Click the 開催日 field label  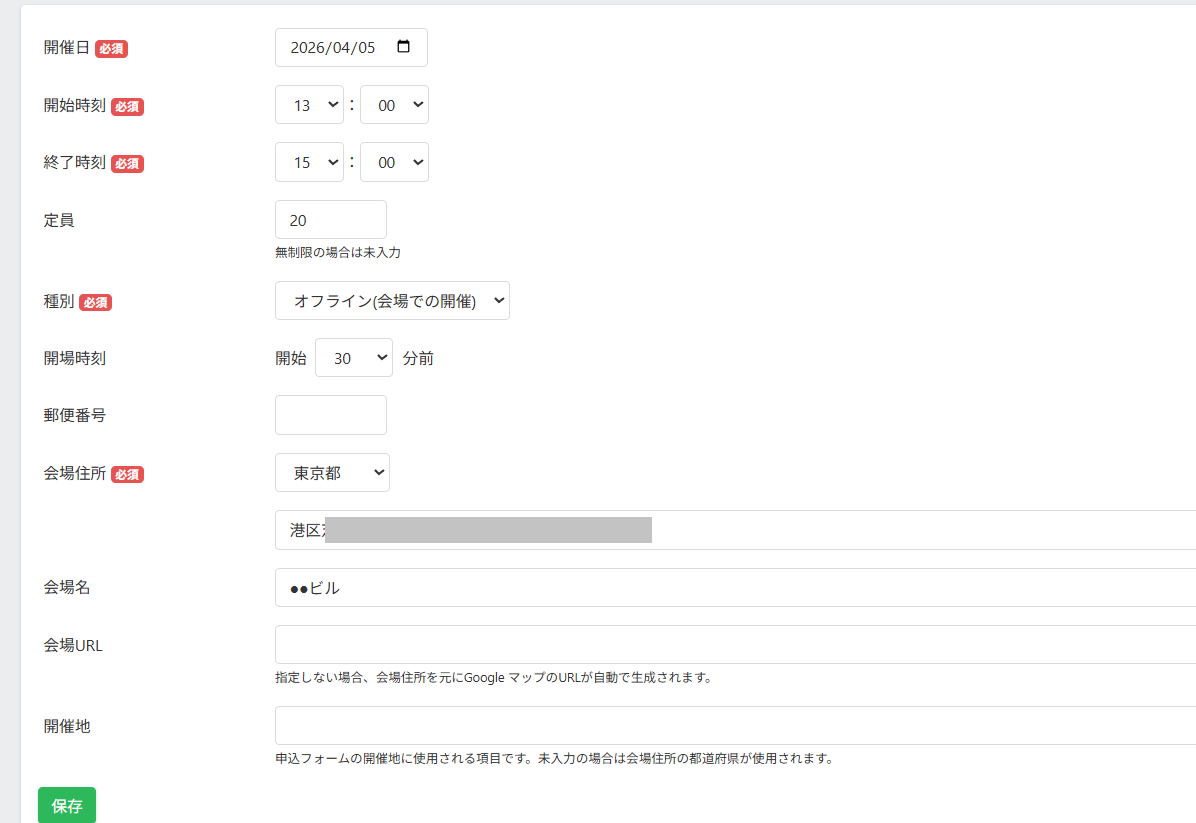(x=67, y=48)
